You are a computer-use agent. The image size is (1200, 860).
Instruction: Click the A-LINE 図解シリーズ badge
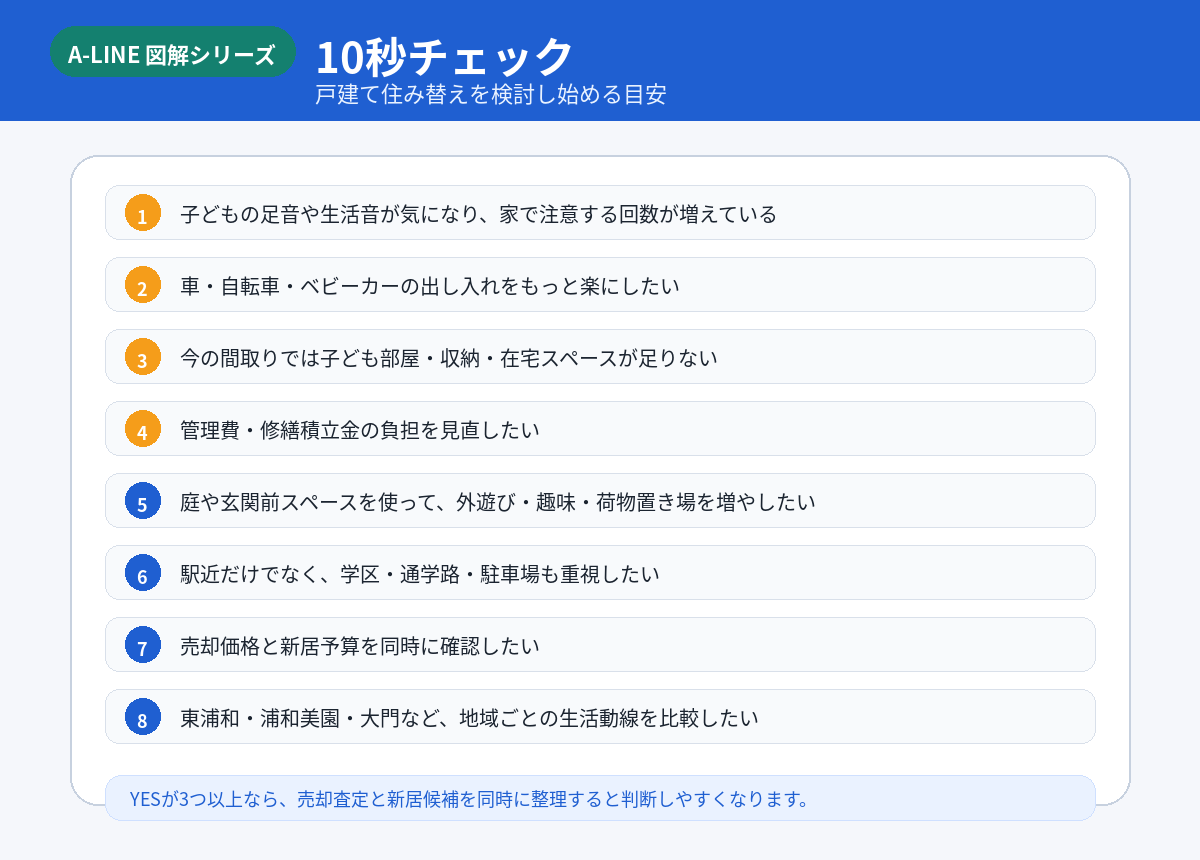(x=172, y=52)
